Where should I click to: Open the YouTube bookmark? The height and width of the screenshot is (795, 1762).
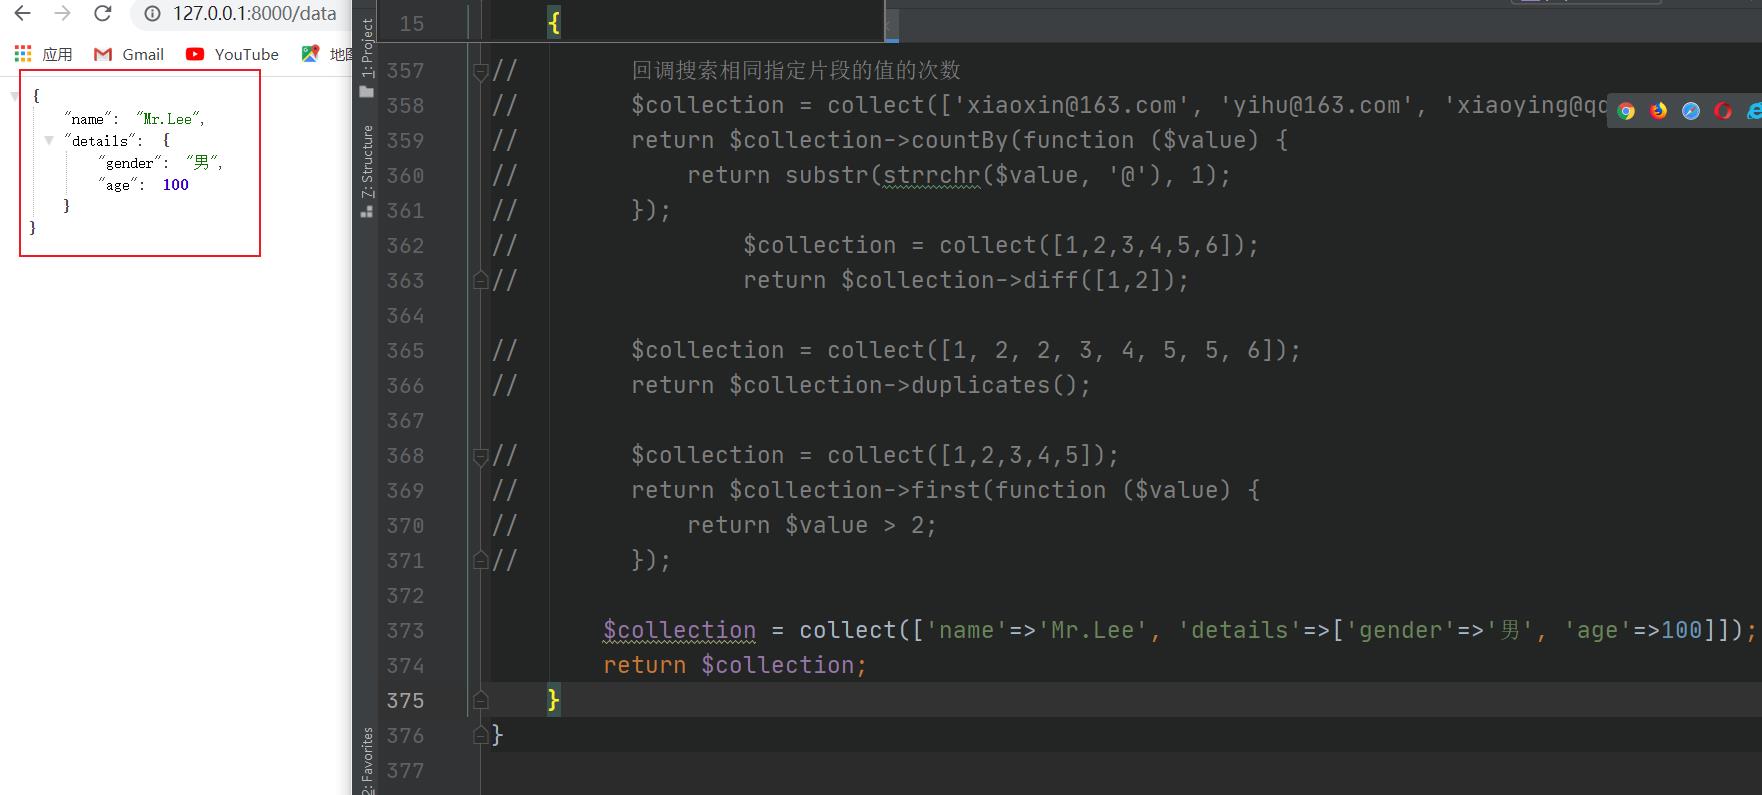[232, 54]
